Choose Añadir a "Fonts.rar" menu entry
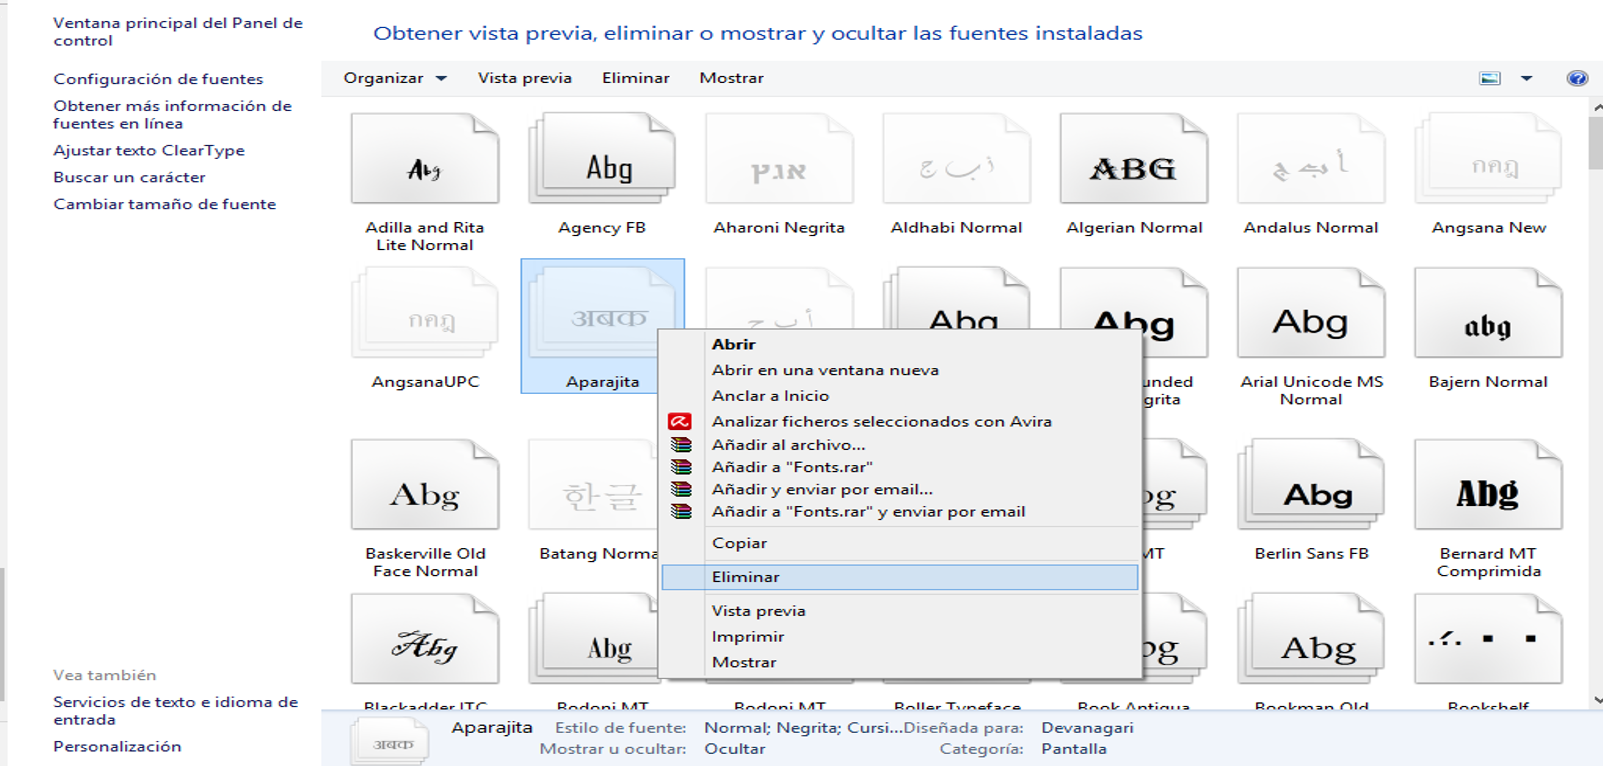Screen dimensions: 1603x766 [792, 467]
